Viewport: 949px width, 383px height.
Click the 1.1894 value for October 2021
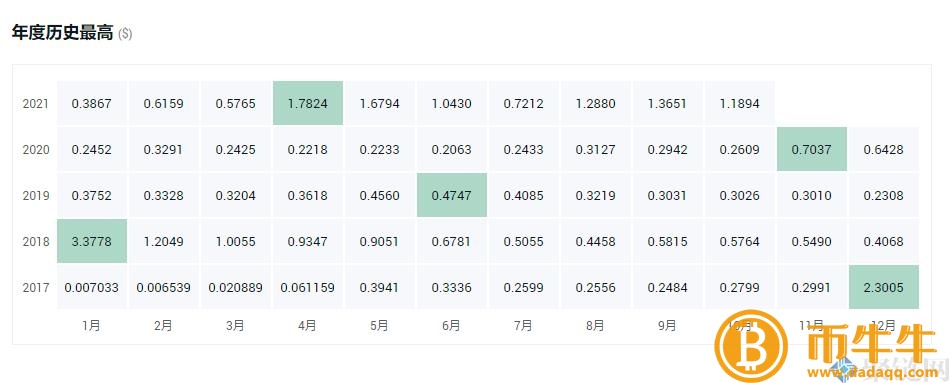click(740, 103)
